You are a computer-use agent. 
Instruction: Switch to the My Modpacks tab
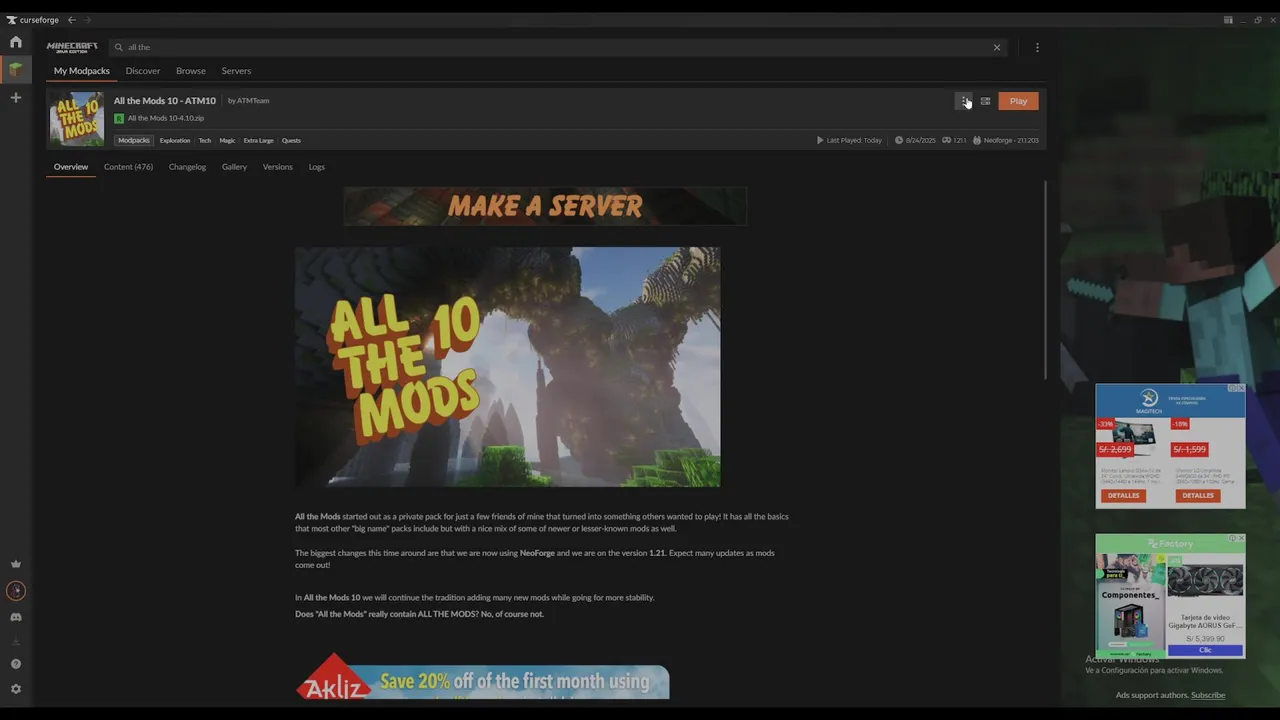pyautogui.click(x=82, y=71)
